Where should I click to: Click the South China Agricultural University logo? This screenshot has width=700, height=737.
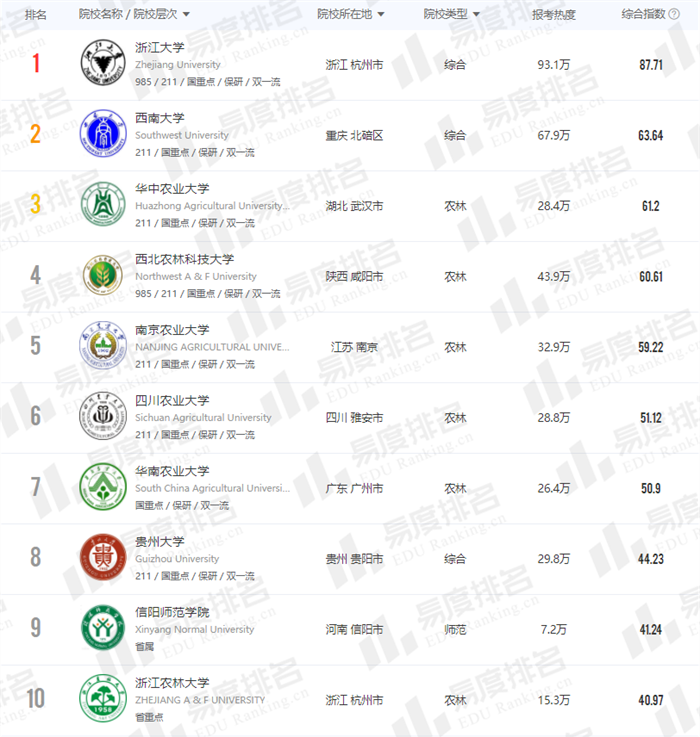point(101,488)
